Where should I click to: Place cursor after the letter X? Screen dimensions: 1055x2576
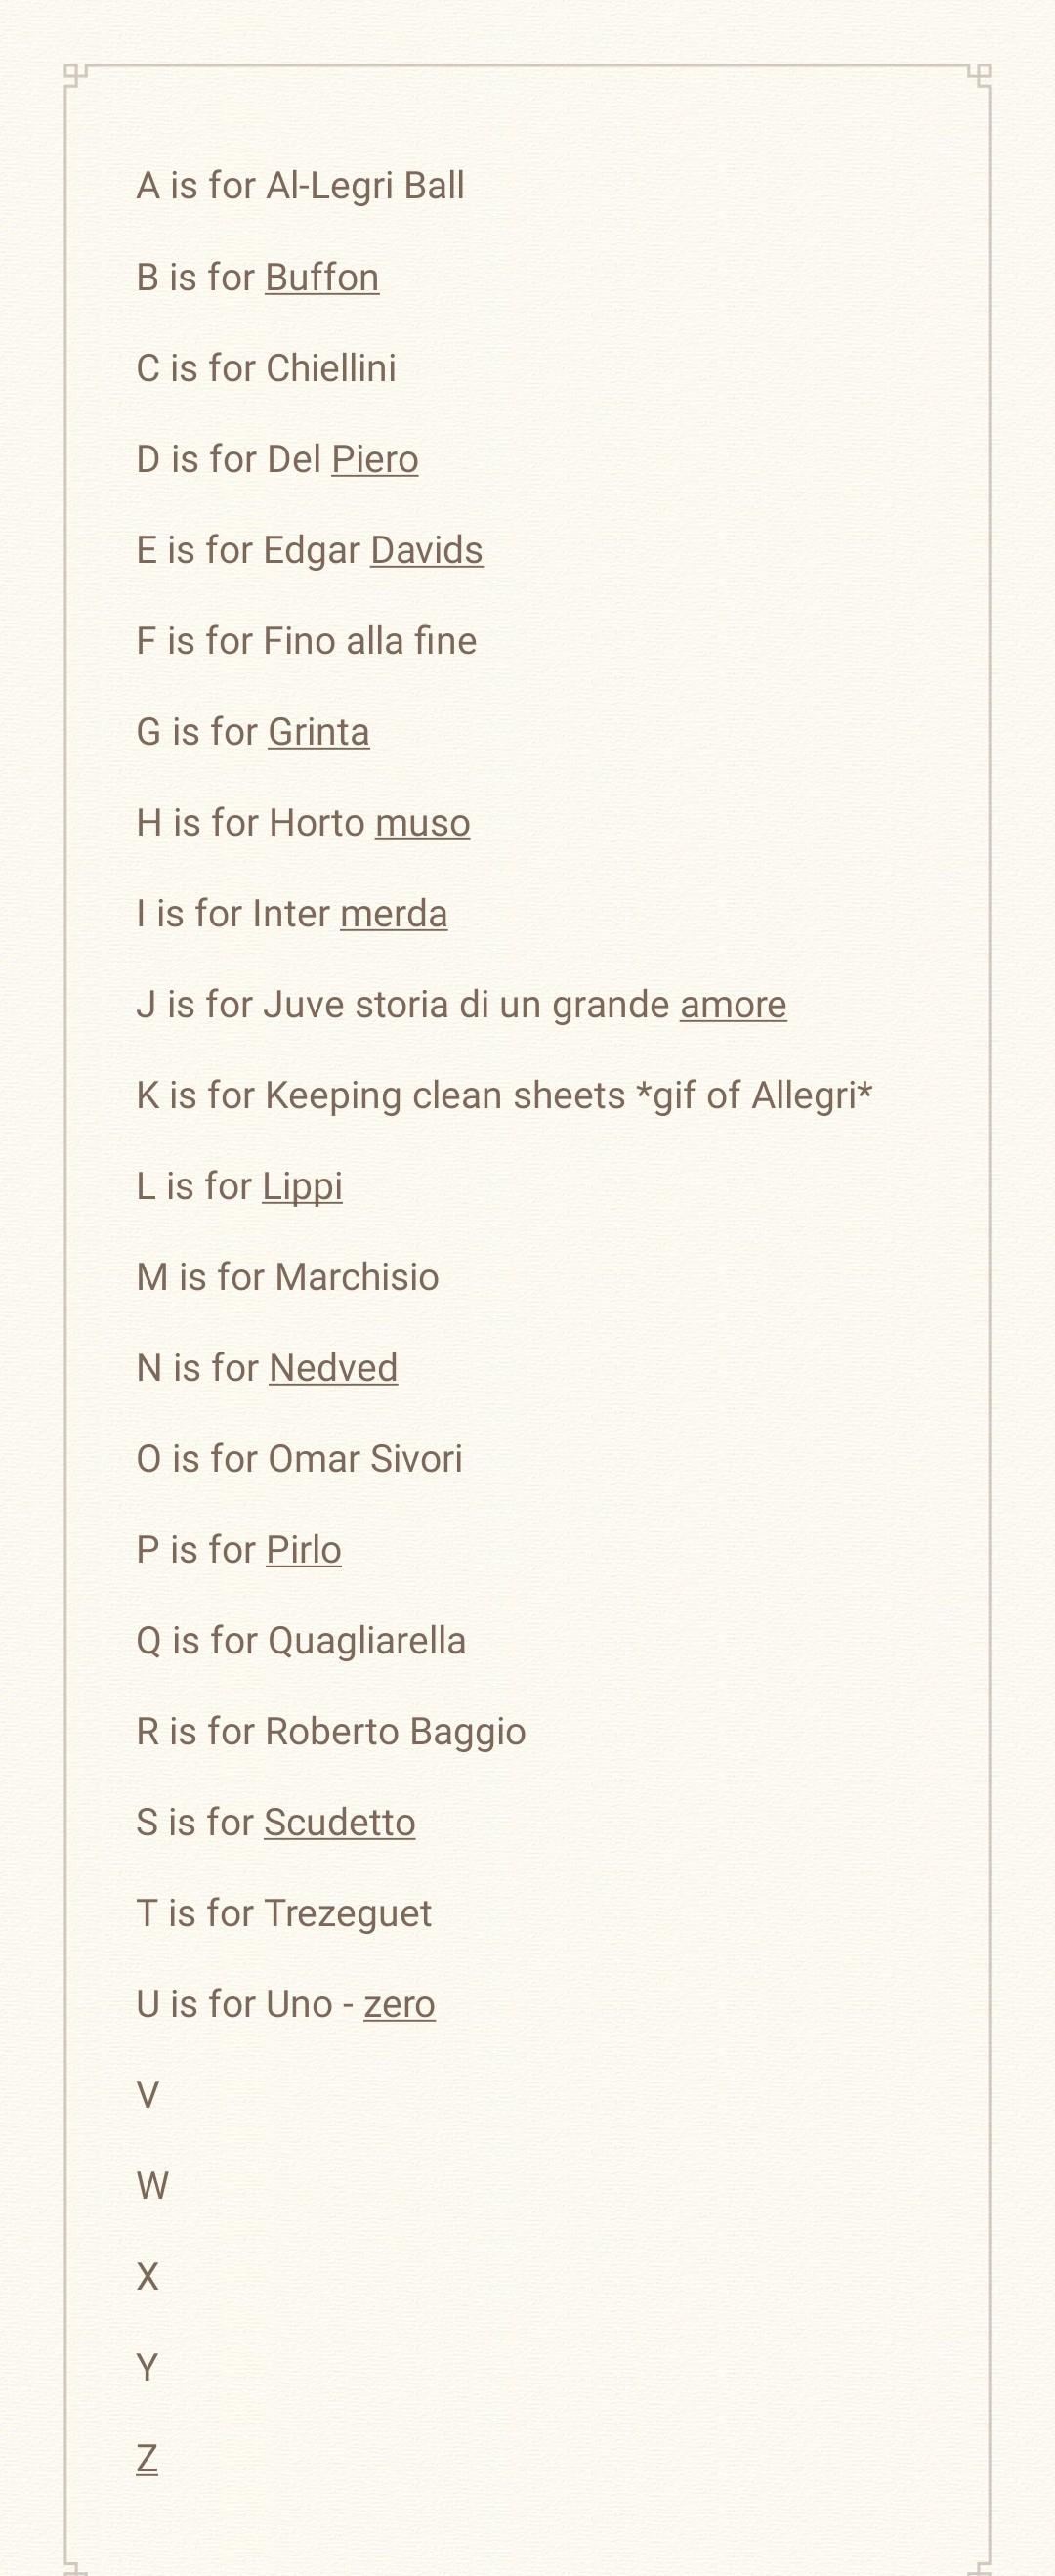coord(160,2277)
